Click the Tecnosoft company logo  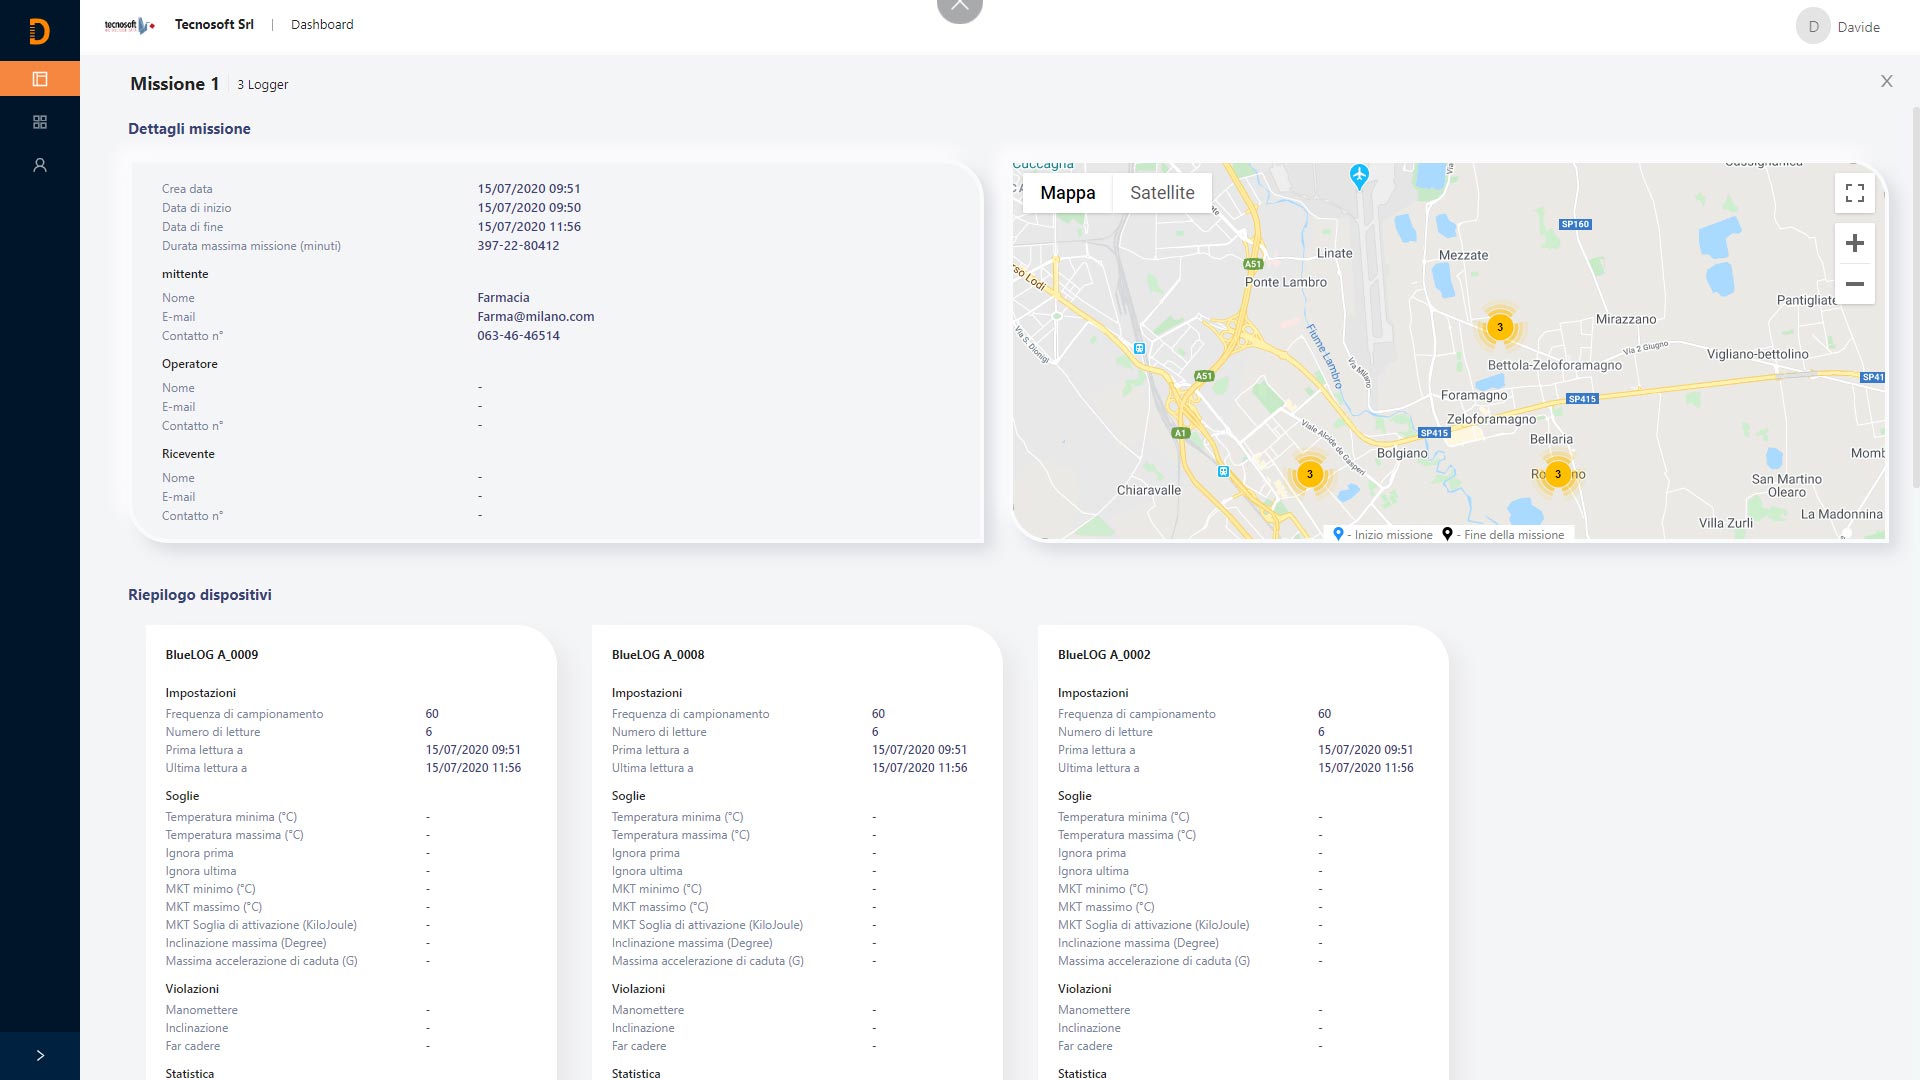pyautogui.click(x=130, y=25)
